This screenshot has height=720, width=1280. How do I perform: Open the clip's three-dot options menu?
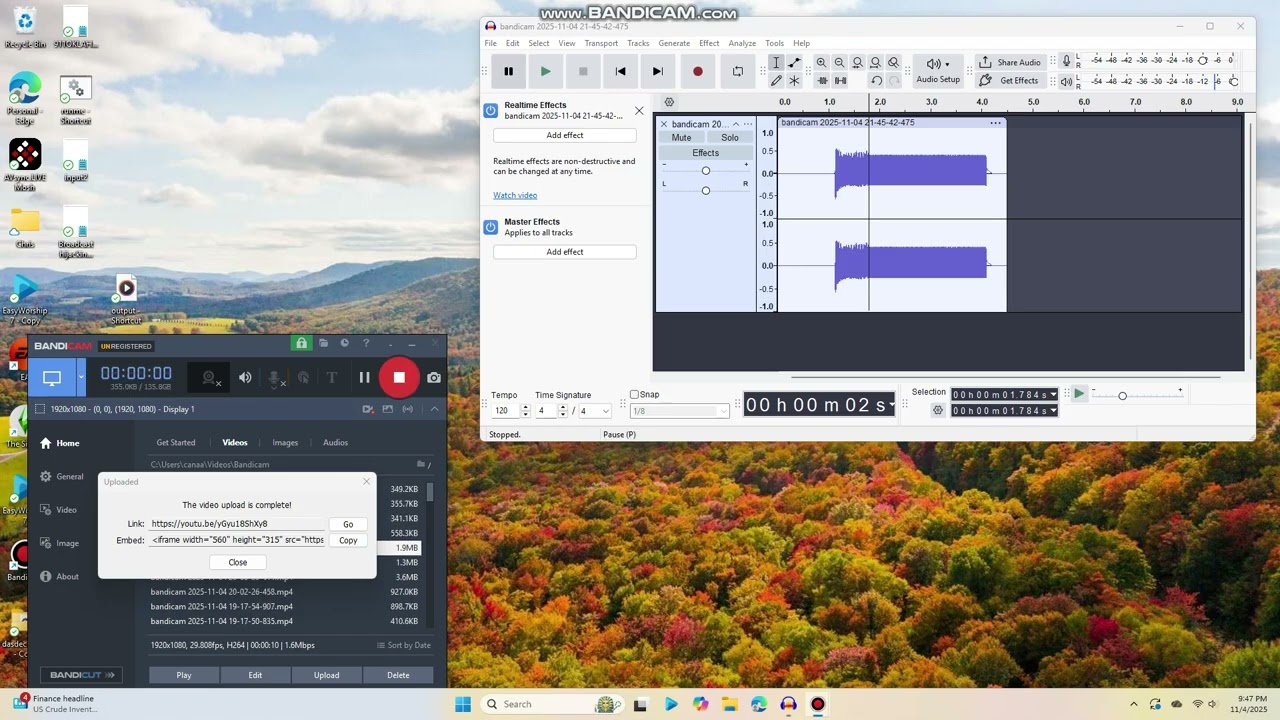click(995, 123)
